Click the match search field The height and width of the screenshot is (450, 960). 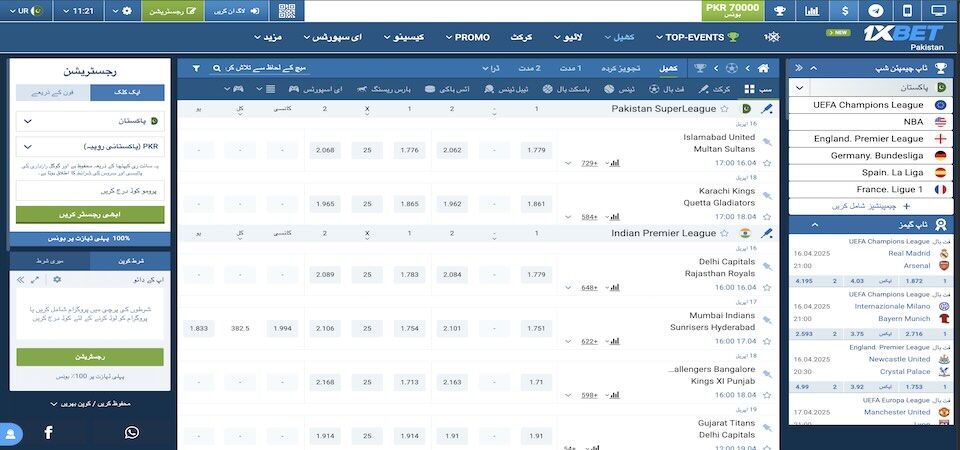(x=259, y=69)
